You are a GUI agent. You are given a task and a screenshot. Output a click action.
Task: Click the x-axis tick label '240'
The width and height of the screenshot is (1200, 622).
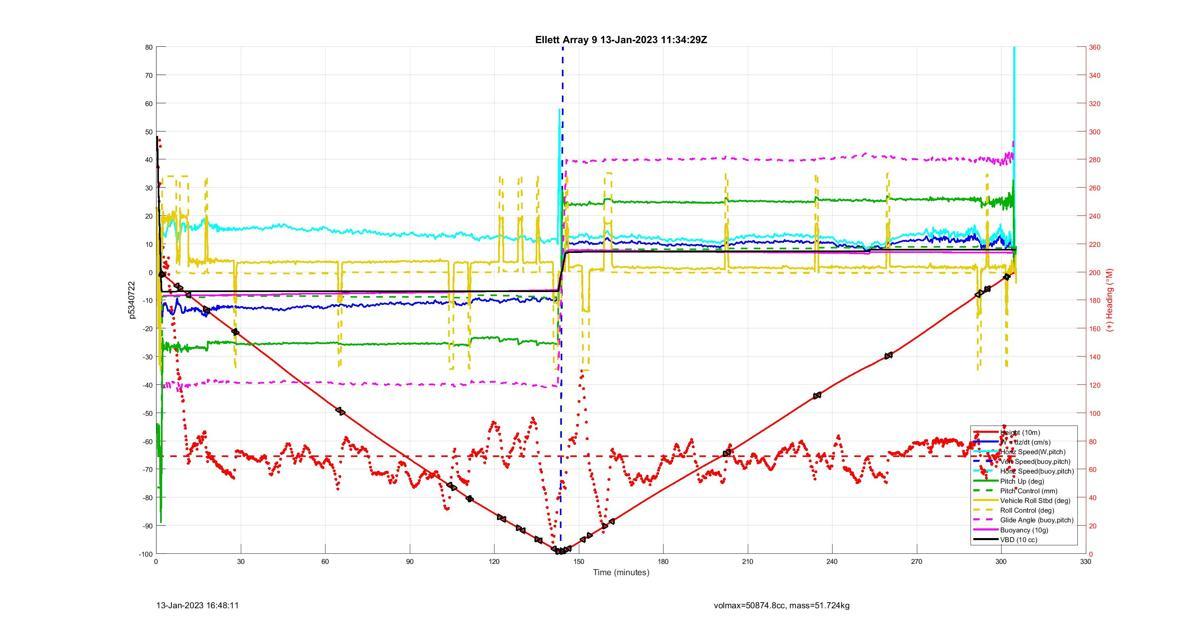[832, 562]
